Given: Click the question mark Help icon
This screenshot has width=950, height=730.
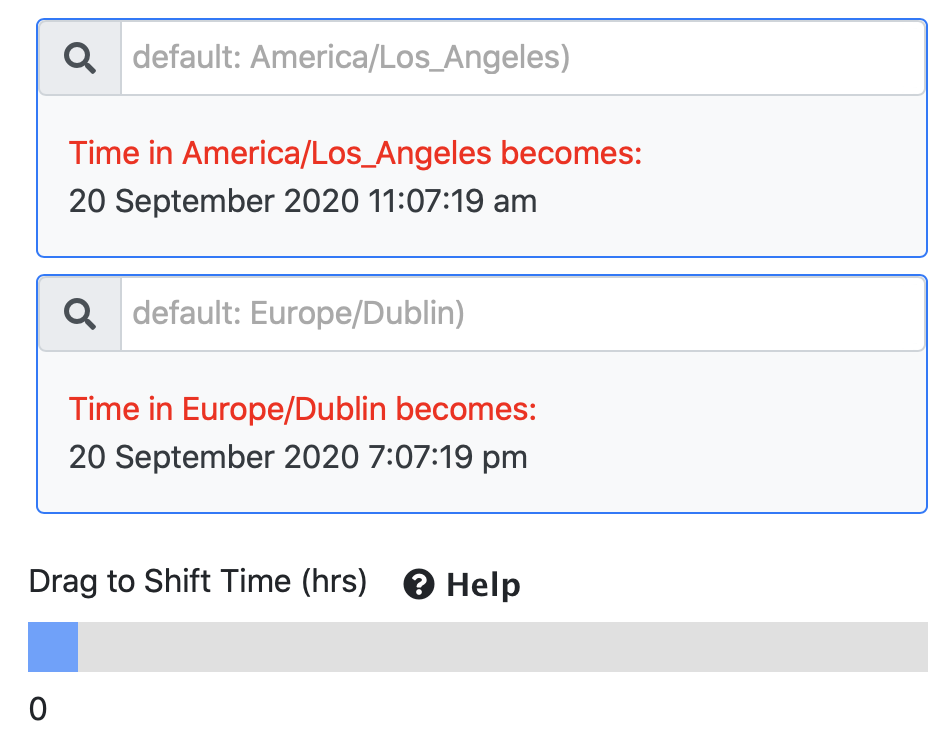Looking at the screenshot, I should point(419,585).
